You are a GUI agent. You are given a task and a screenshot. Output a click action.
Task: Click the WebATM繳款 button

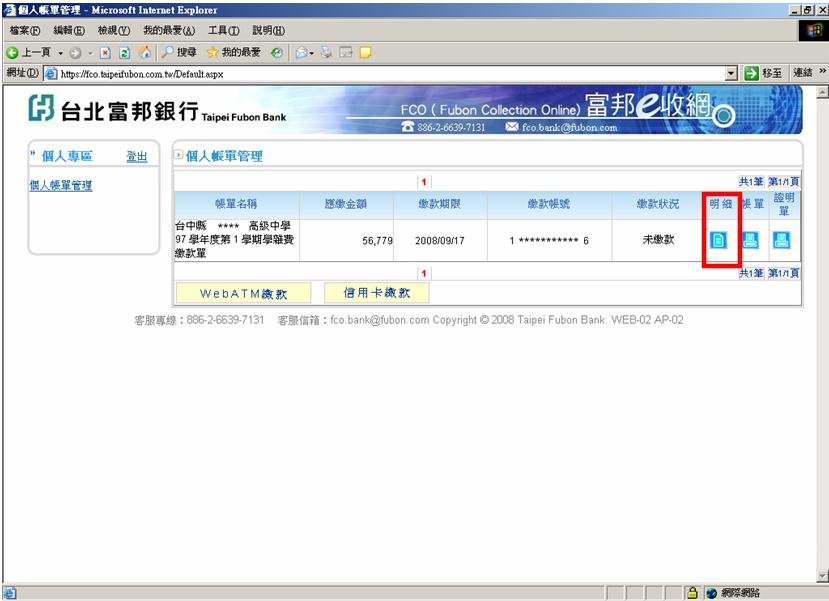243,293
